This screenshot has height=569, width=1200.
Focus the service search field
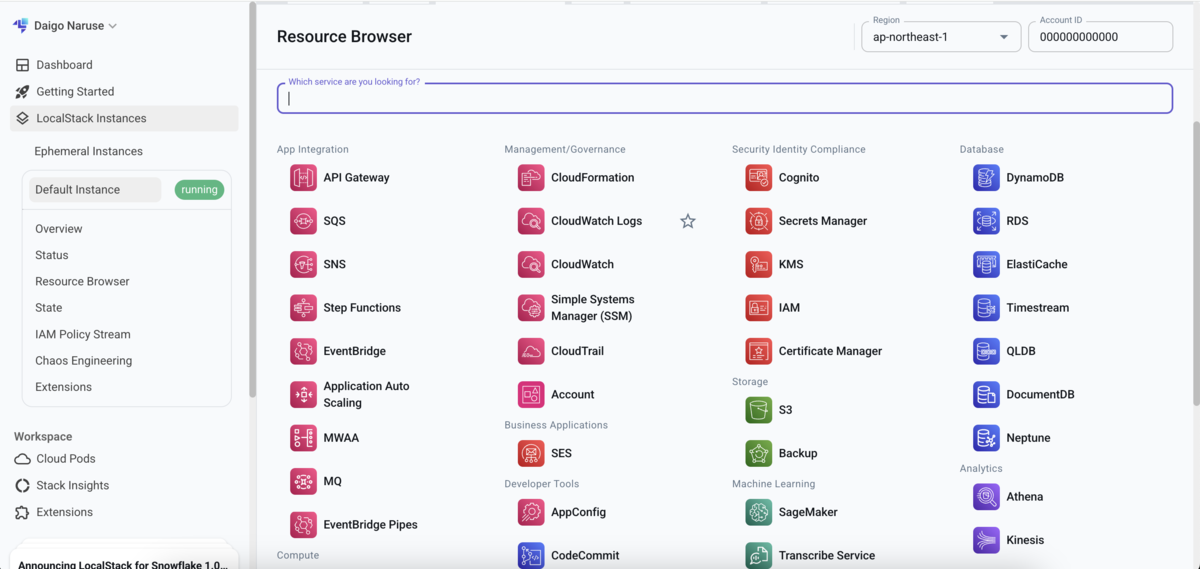725,98
